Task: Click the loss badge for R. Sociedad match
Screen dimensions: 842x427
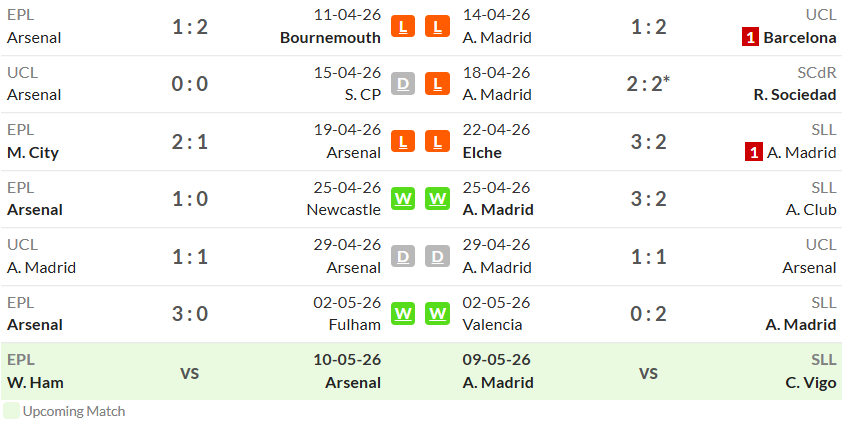Action: [x=437, y=84]
